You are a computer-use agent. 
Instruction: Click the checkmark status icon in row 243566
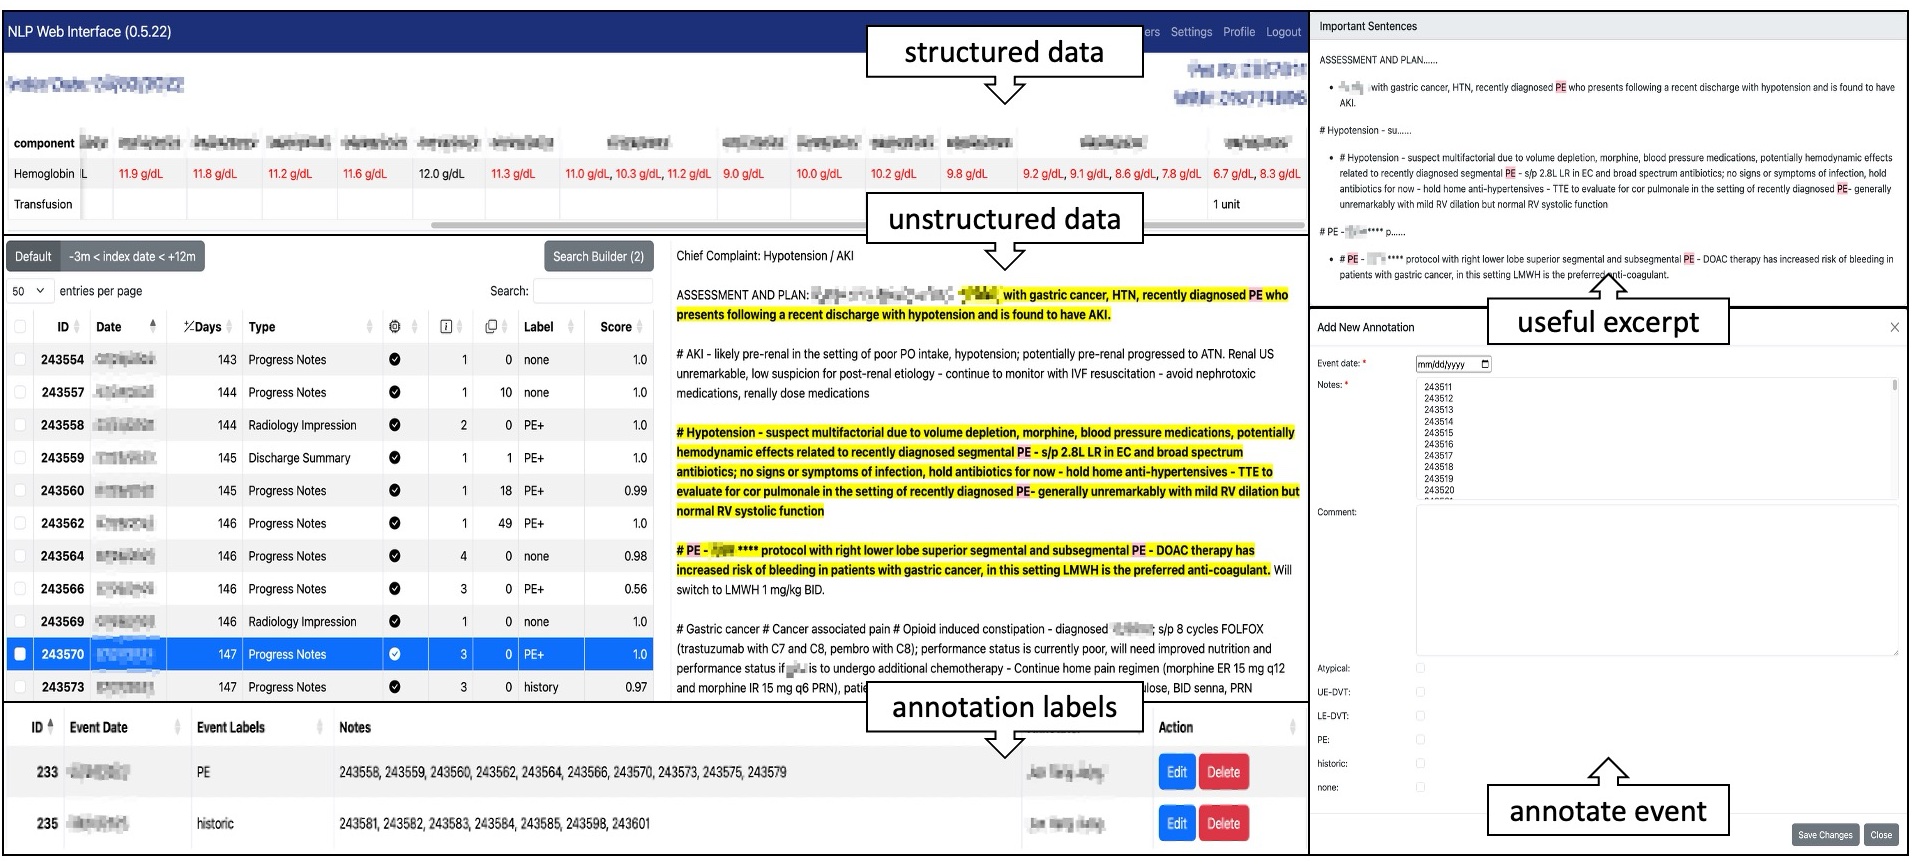tap(395, 589)
